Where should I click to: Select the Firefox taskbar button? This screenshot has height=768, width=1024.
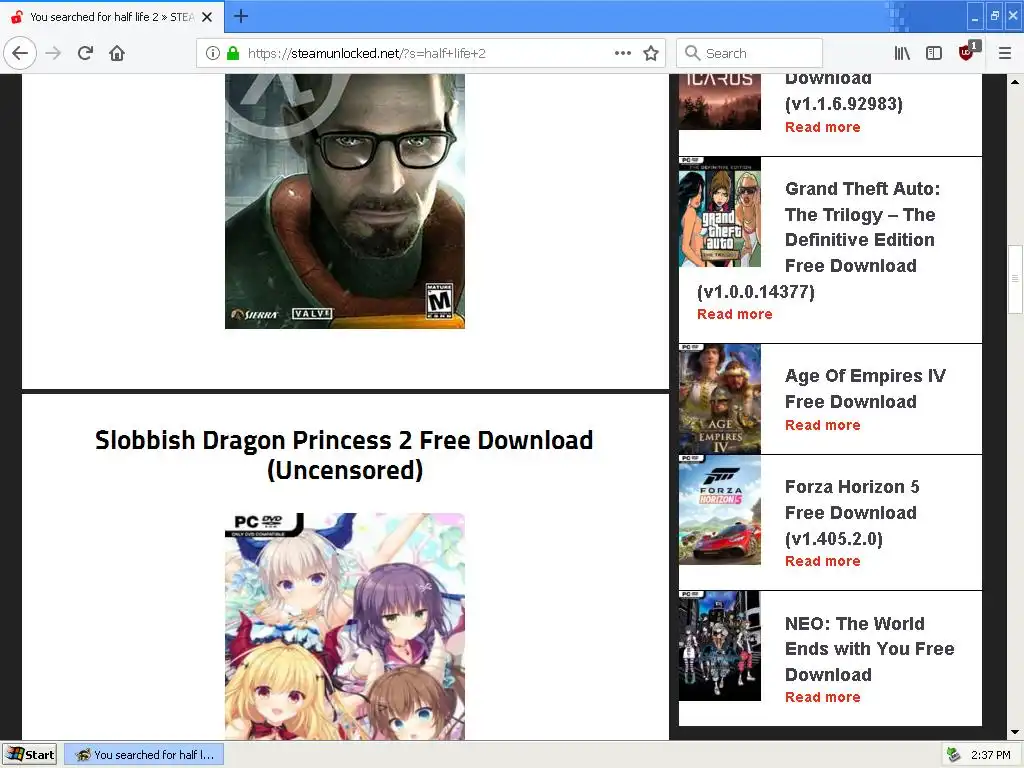pos(144,754)
